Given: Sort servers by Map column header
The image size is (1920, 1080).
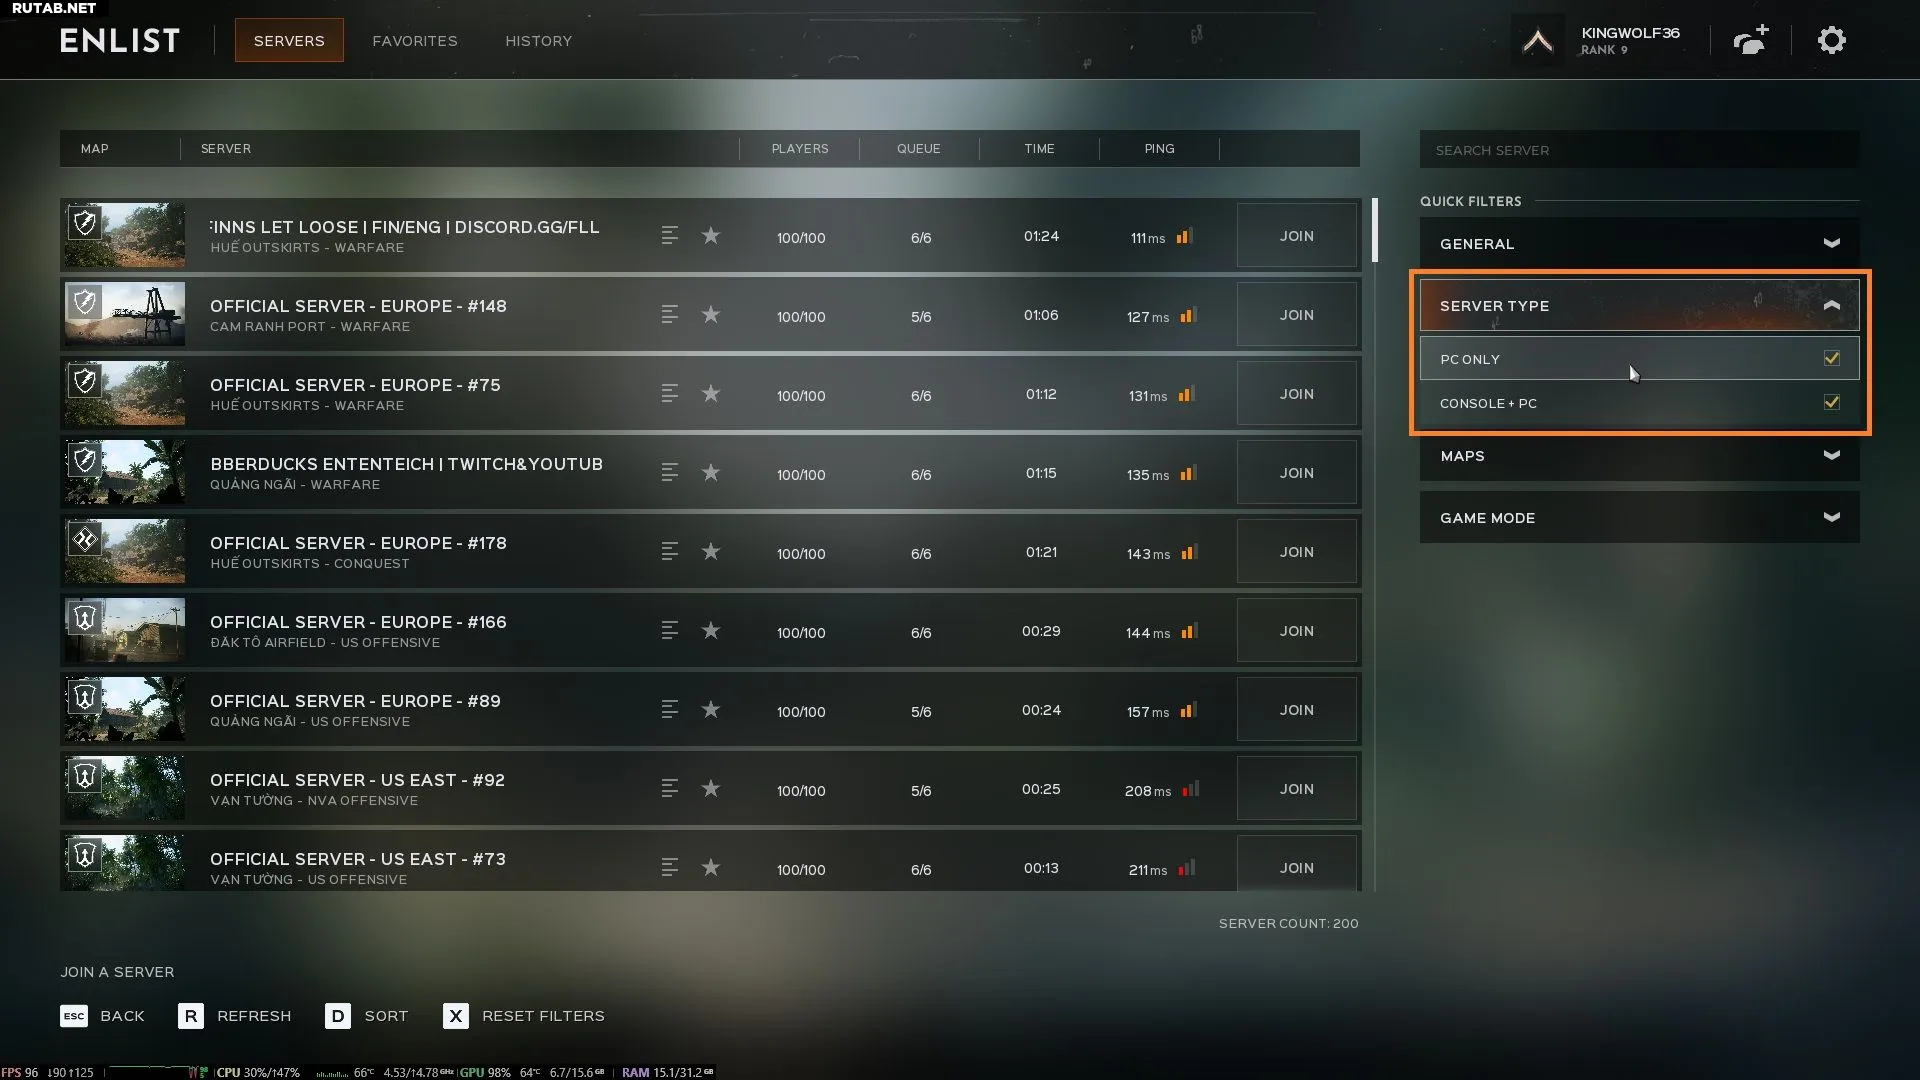Looking at the screenshot, I should 94,149.
